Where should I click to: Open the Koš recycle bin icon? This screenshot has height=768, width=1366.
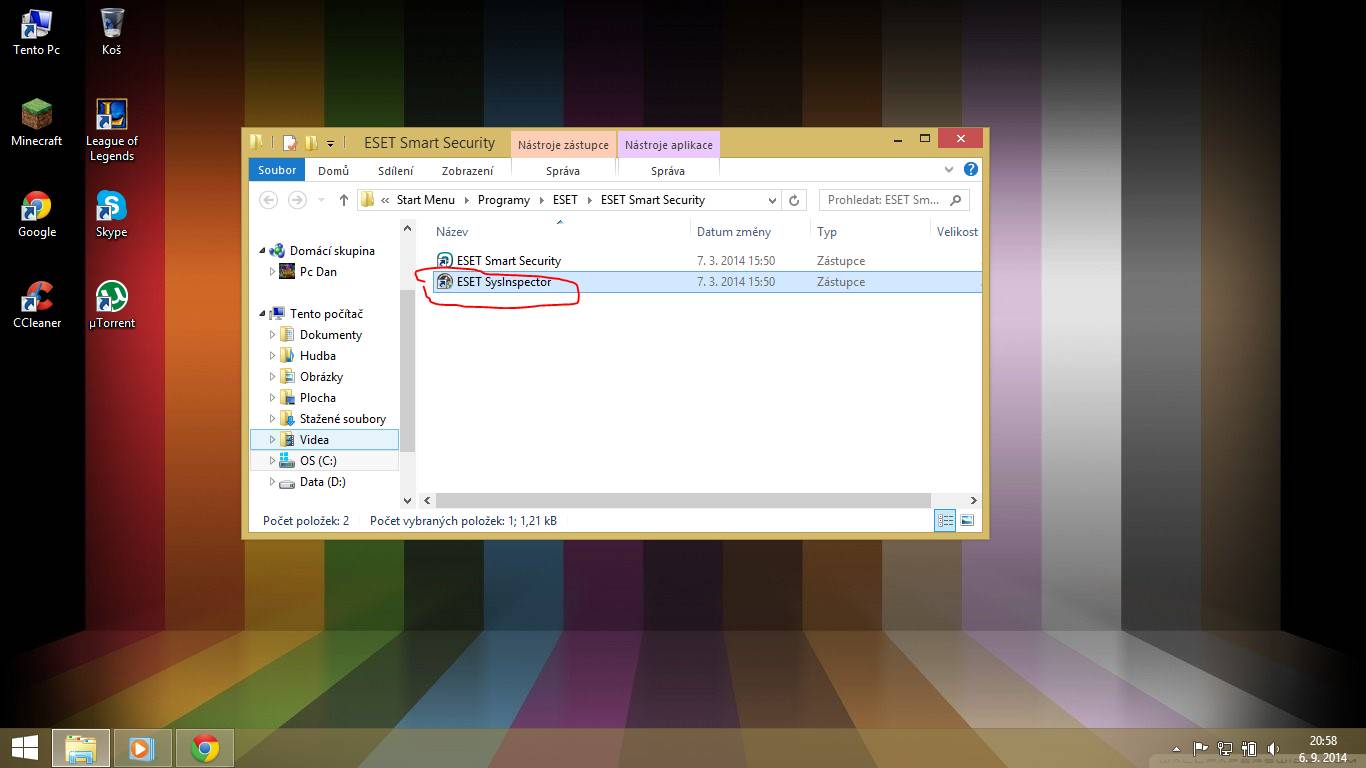pyautogui.click(x=111, y=31)
